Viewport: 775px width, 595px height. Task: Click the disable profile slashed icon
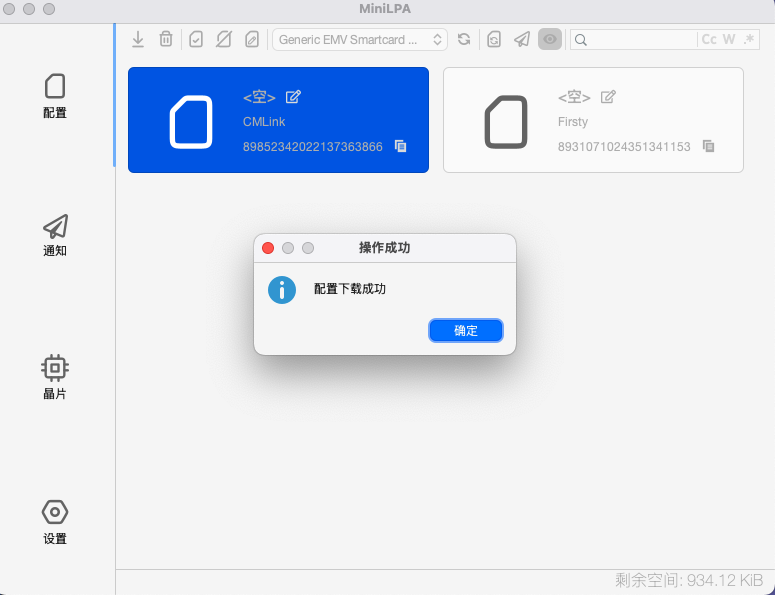(224, 39)
